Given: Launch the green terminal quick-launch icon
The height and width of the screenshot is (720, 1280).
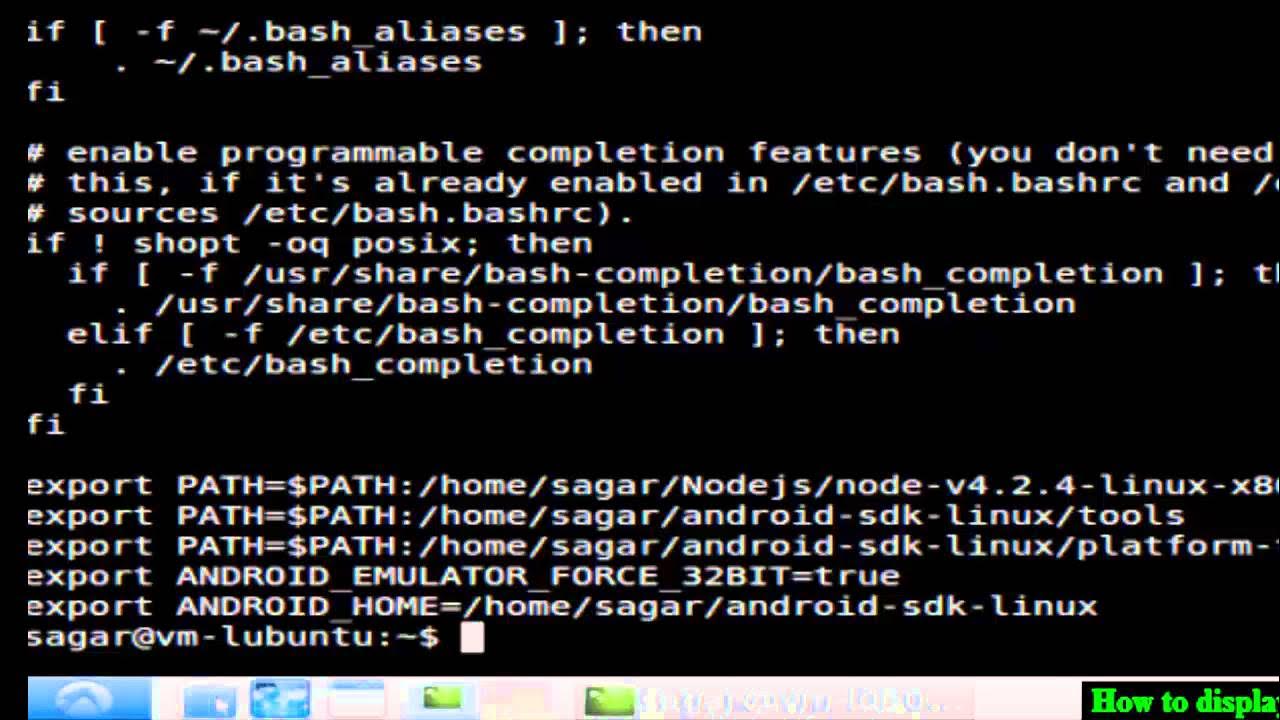Looking at the screenshot, I should (x=442, y=699).
